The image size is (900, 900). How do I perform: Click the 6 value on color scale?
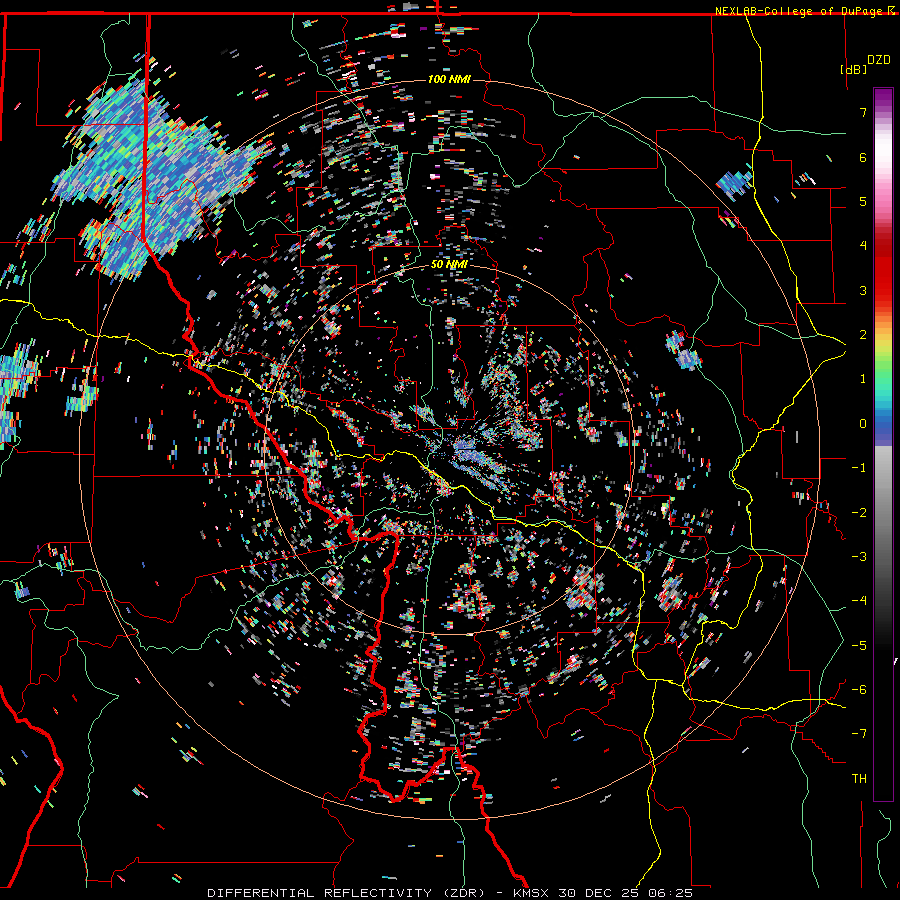click(863, 157)
